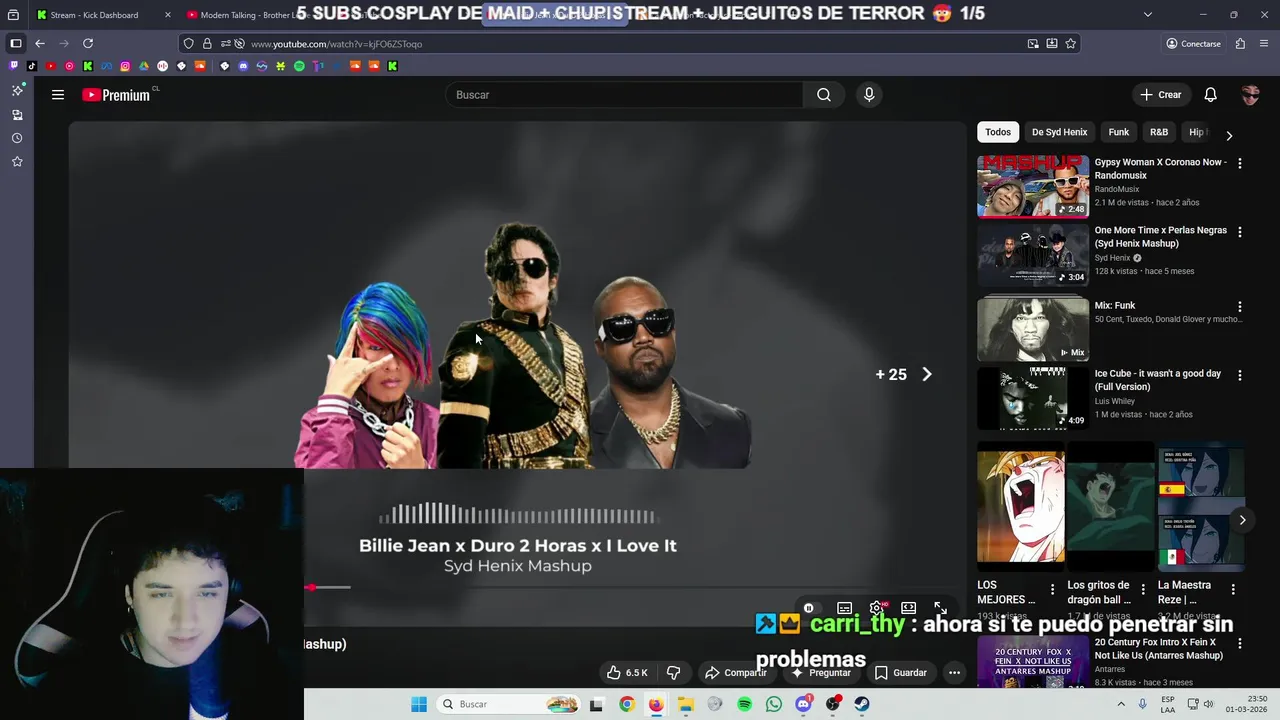Open browser sidebar history icon
This screenshot has width=1280, height=720.
(x=17, y=138)
